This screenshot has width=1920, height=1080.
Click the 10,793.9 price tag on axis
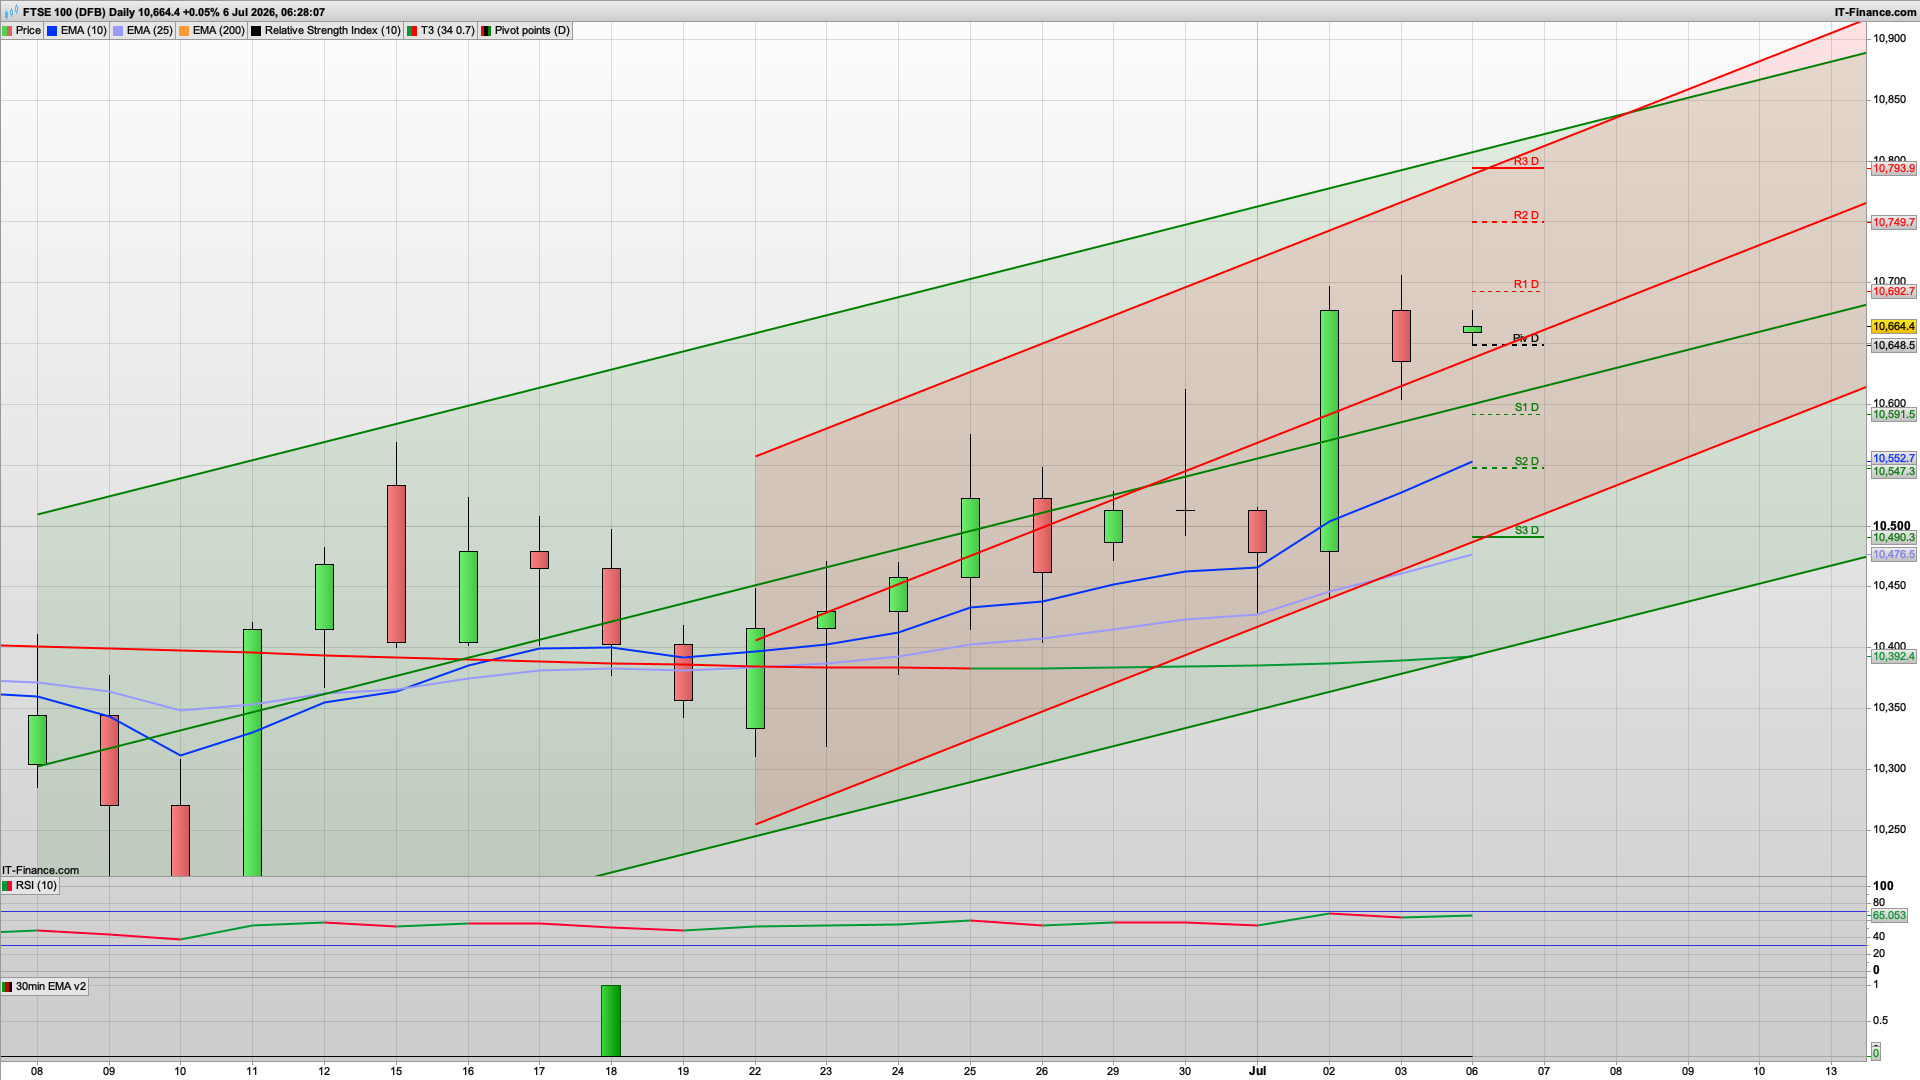(1893, 169)
